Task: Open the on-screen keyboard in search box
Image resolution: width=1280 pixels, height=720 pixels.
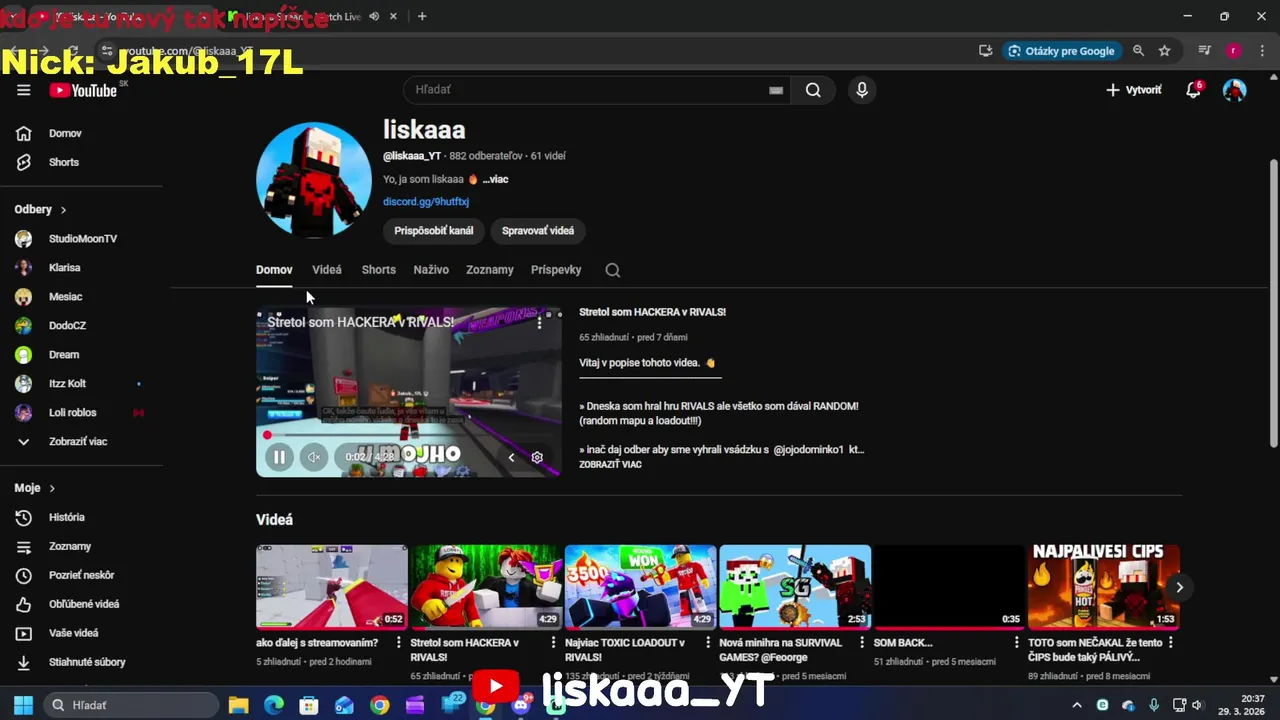Action: point(775,90)
